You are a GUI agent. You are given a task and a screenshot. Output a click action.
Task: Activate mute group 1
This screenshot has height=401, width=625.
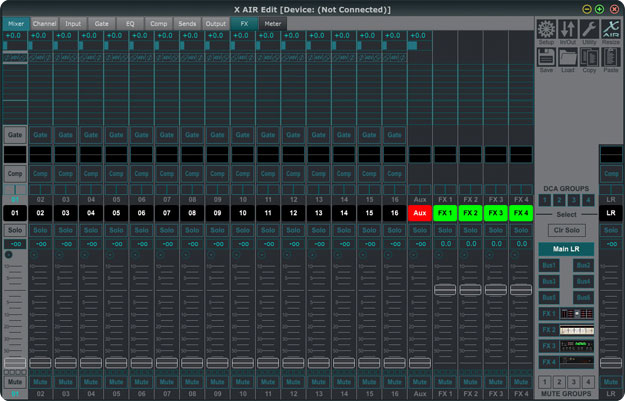[545, 382]
